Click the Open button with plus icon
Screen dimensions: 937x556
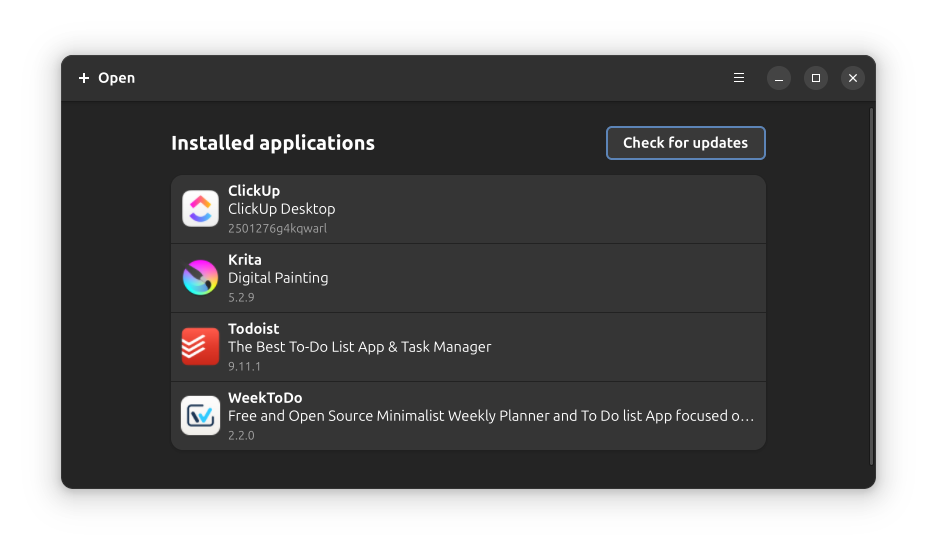click(x=106, y=78)
